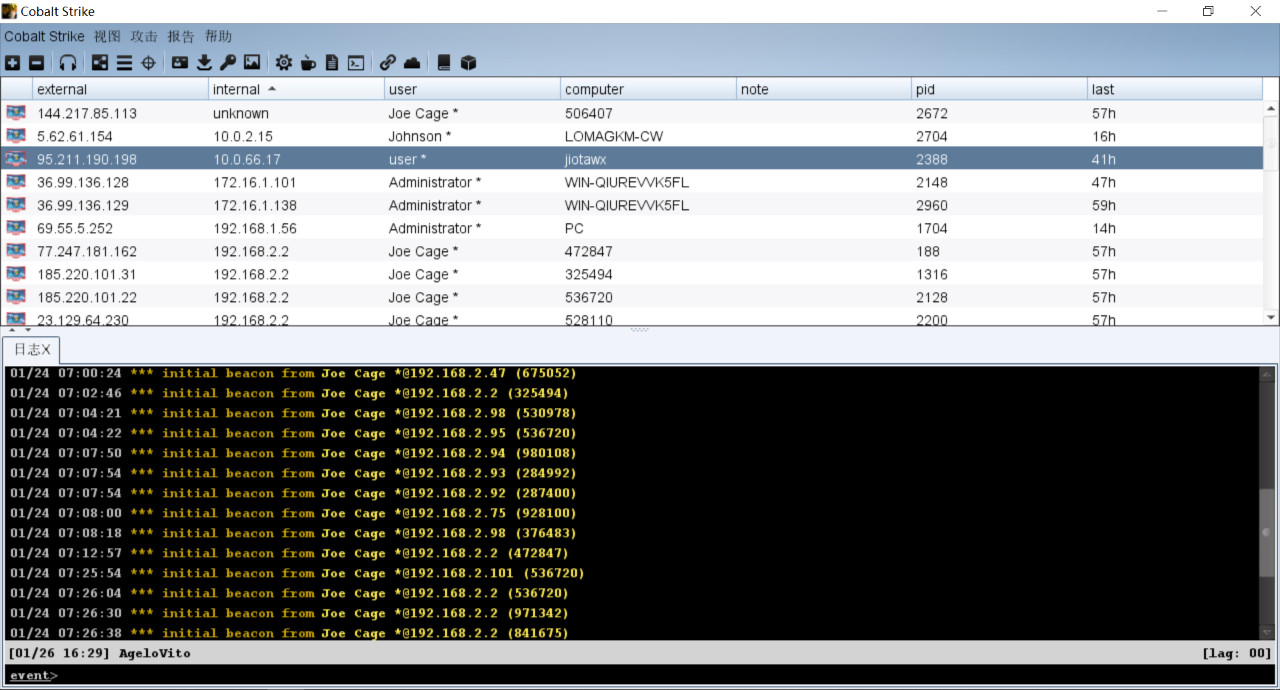Collapse the session pane with the splitter arrows
This screenshot has width=1280, height=690.
pos(10,329)
